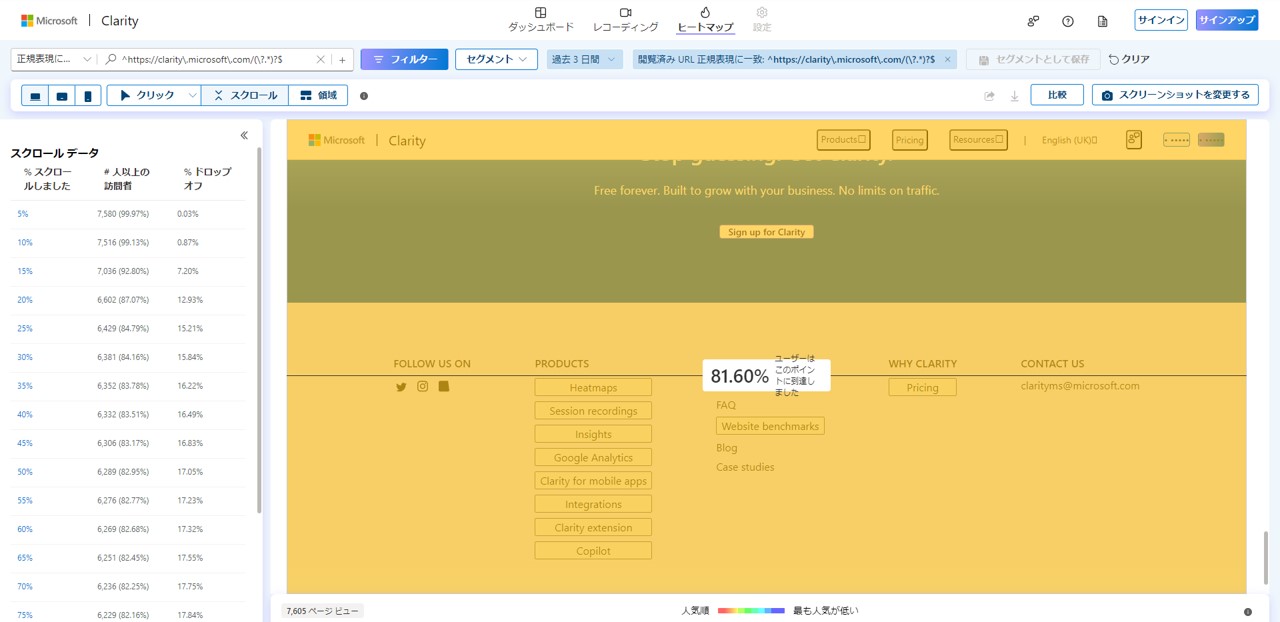The width and height of the screenshot is (1280, 622).
Task: Click the セグメントとして保存 button
Action: pyautogui.click(x=1033, y=59)
